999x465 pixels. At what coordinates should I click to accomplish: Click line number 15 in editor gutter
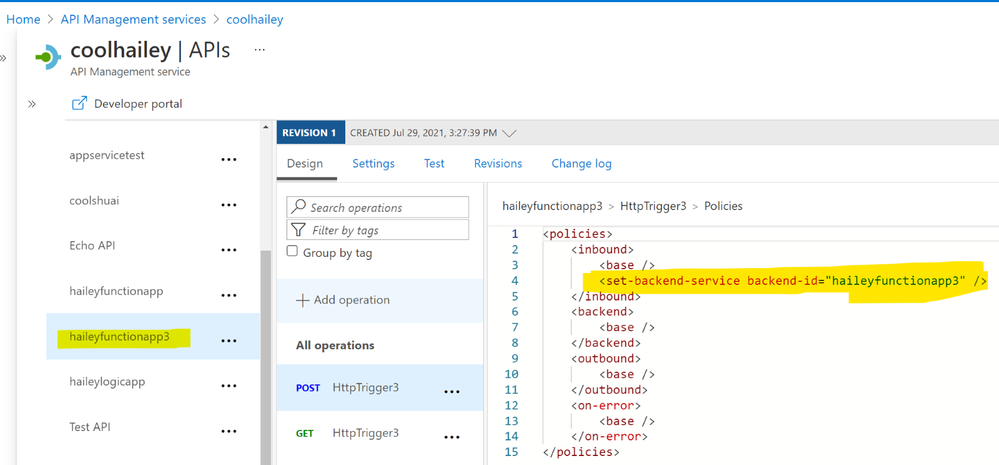512,452
